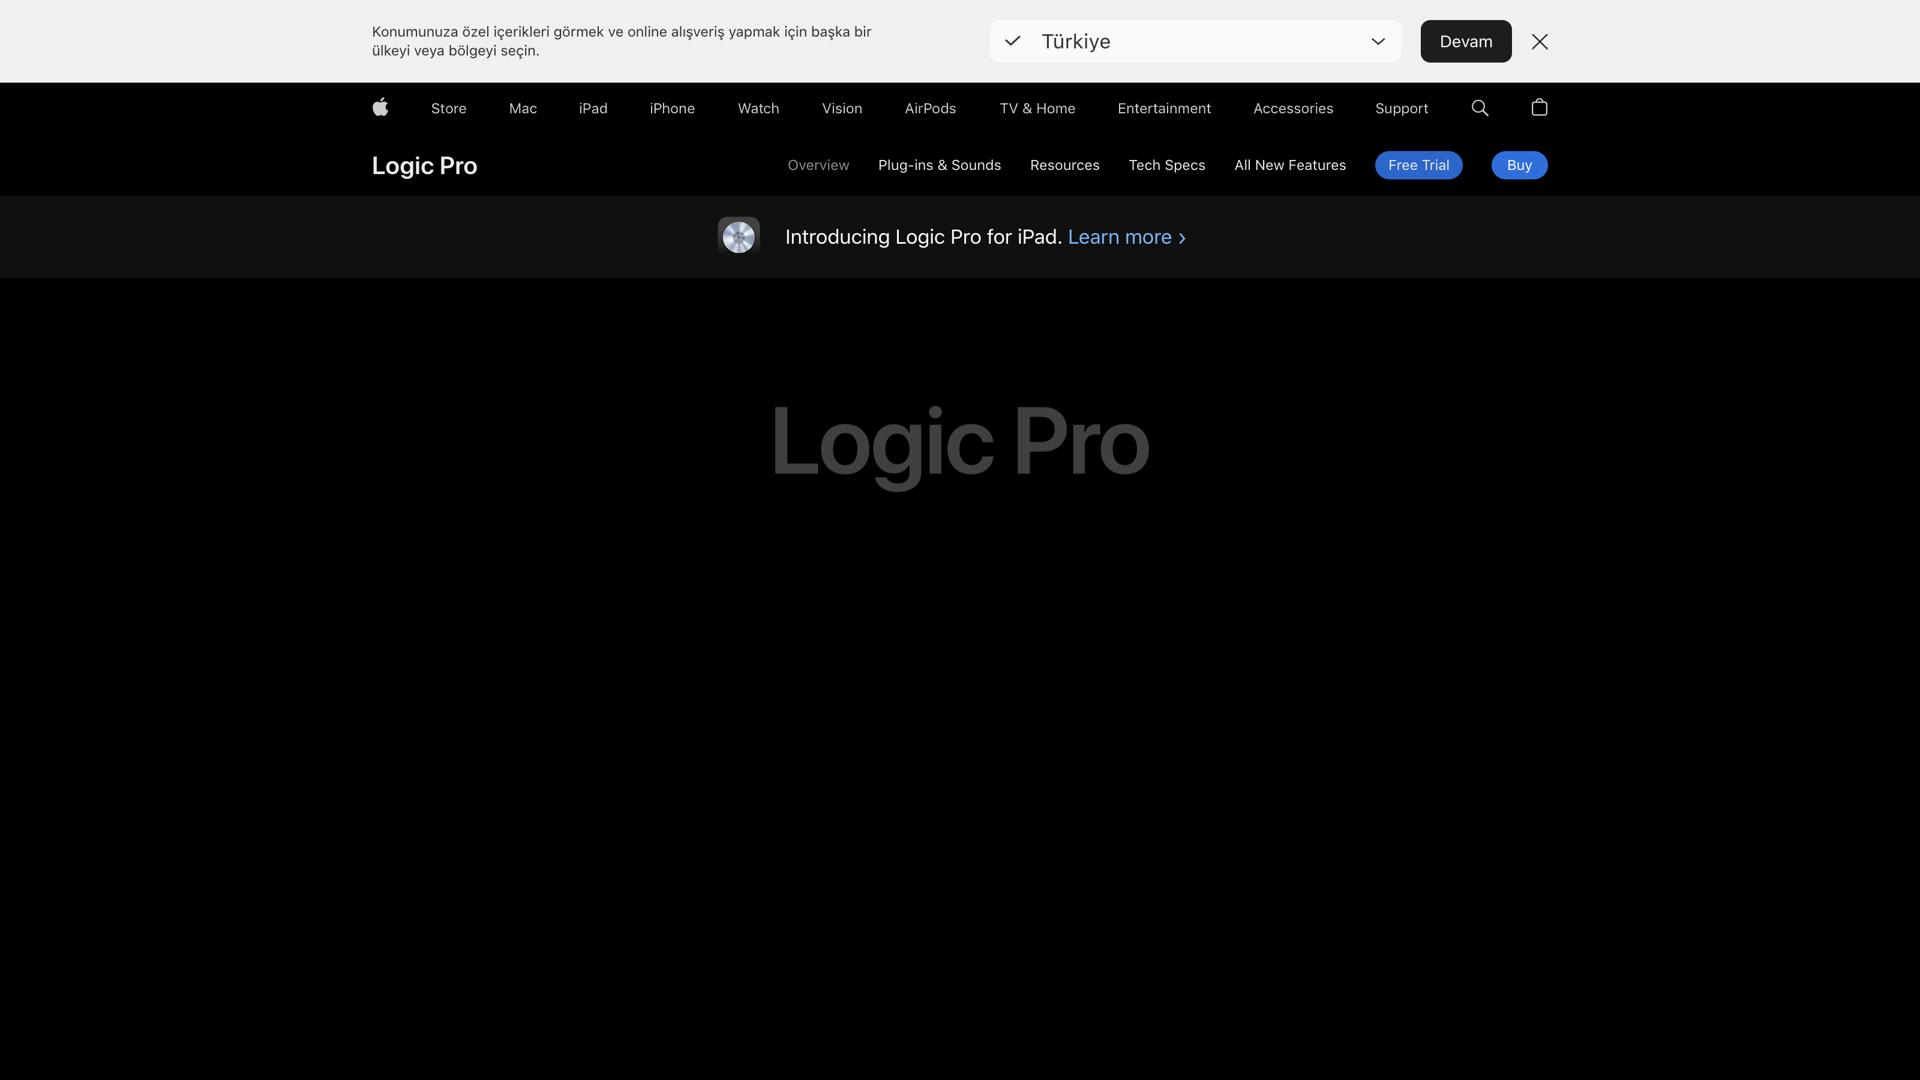
Task: Click the checkmark inside the country selector
Action: click(x=1012, y=41)
